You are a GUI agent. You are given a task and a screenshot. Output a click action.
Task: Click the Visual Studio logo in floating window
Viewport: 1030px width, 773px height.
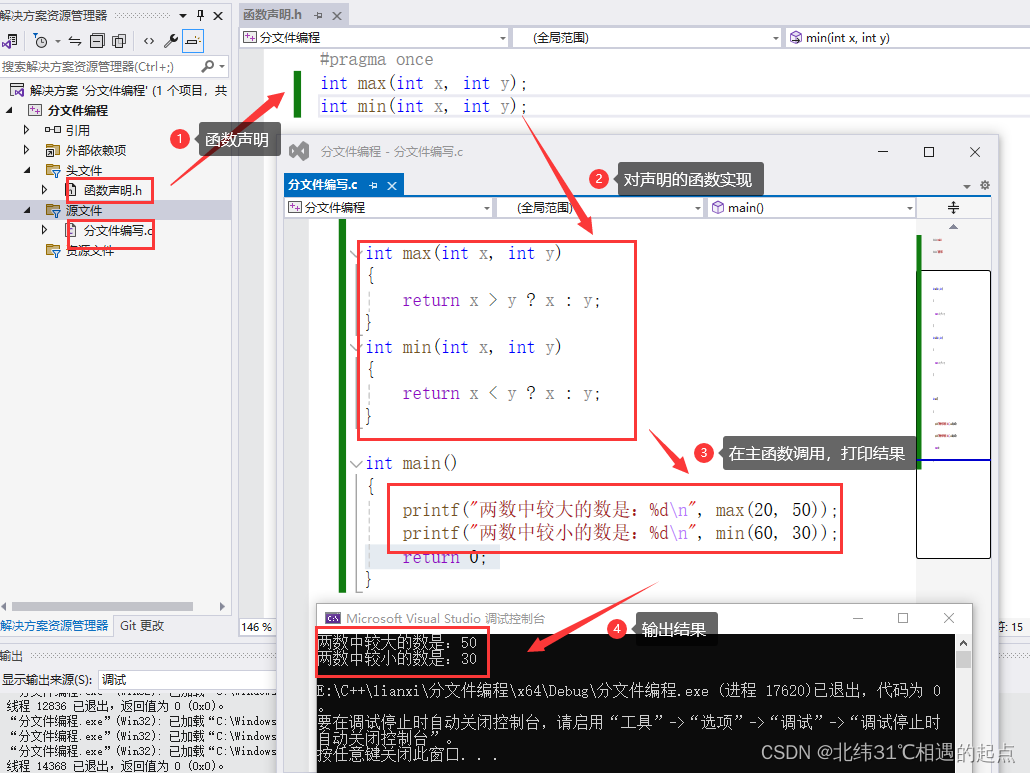point(300,151)
